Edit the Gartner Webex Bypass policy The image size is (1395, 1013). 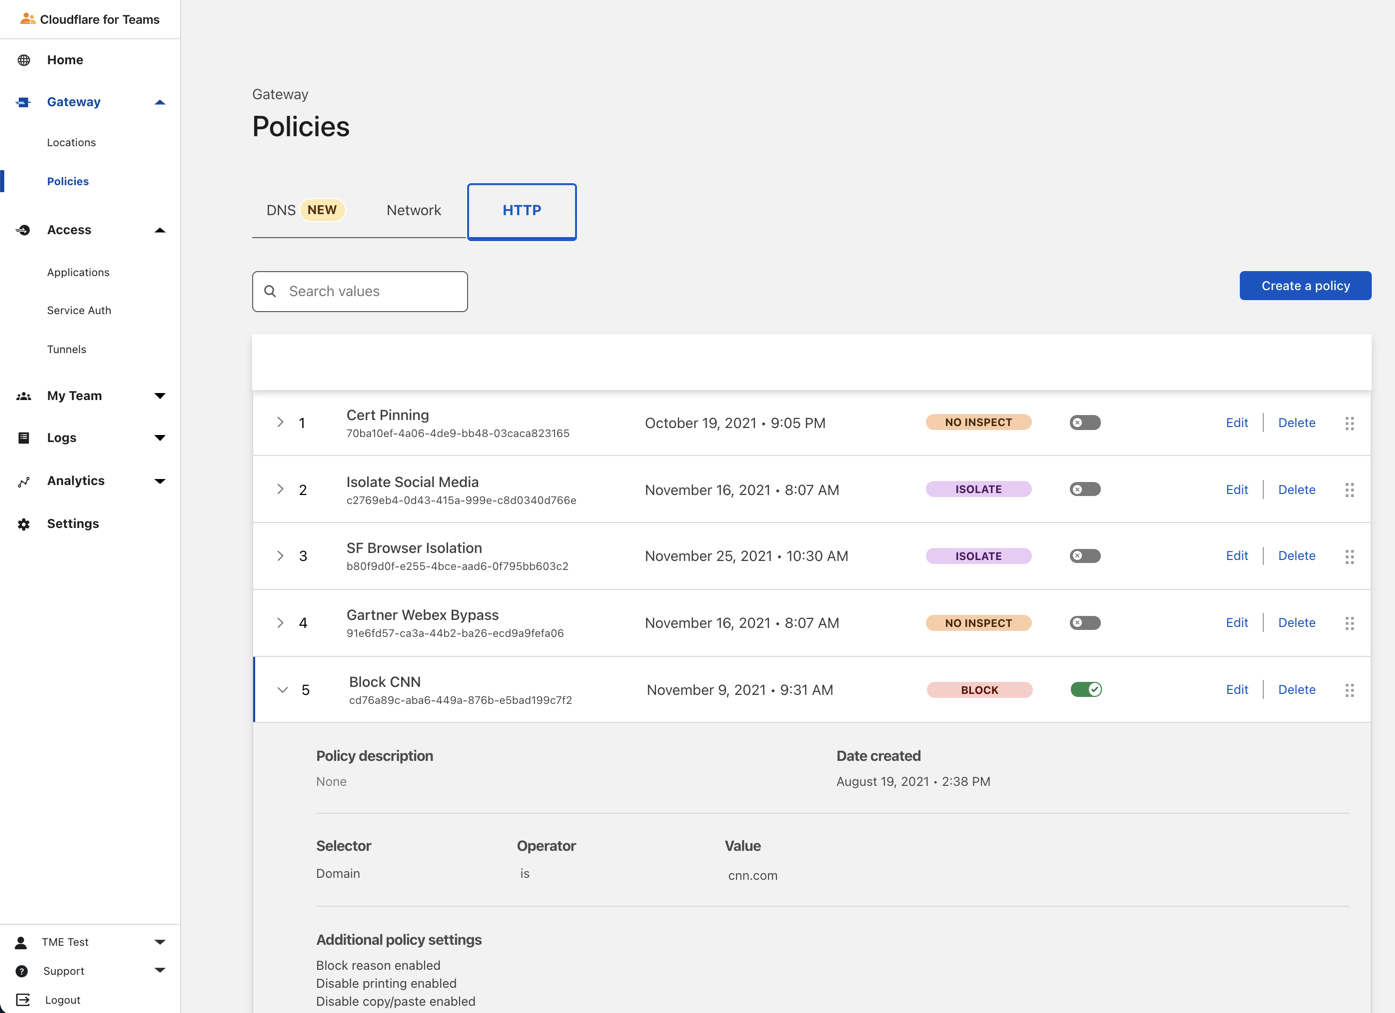click(x=1237, y=623)
